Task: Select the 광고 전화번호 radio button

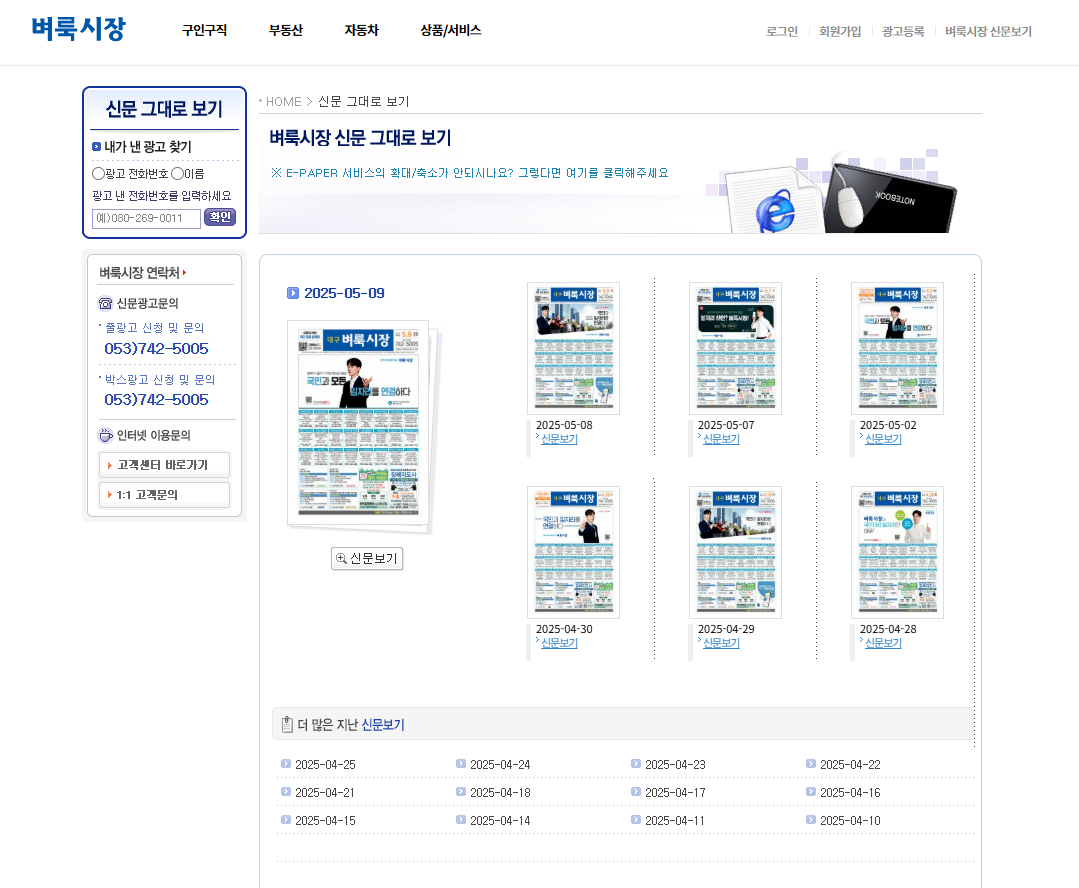Action: 98,173
